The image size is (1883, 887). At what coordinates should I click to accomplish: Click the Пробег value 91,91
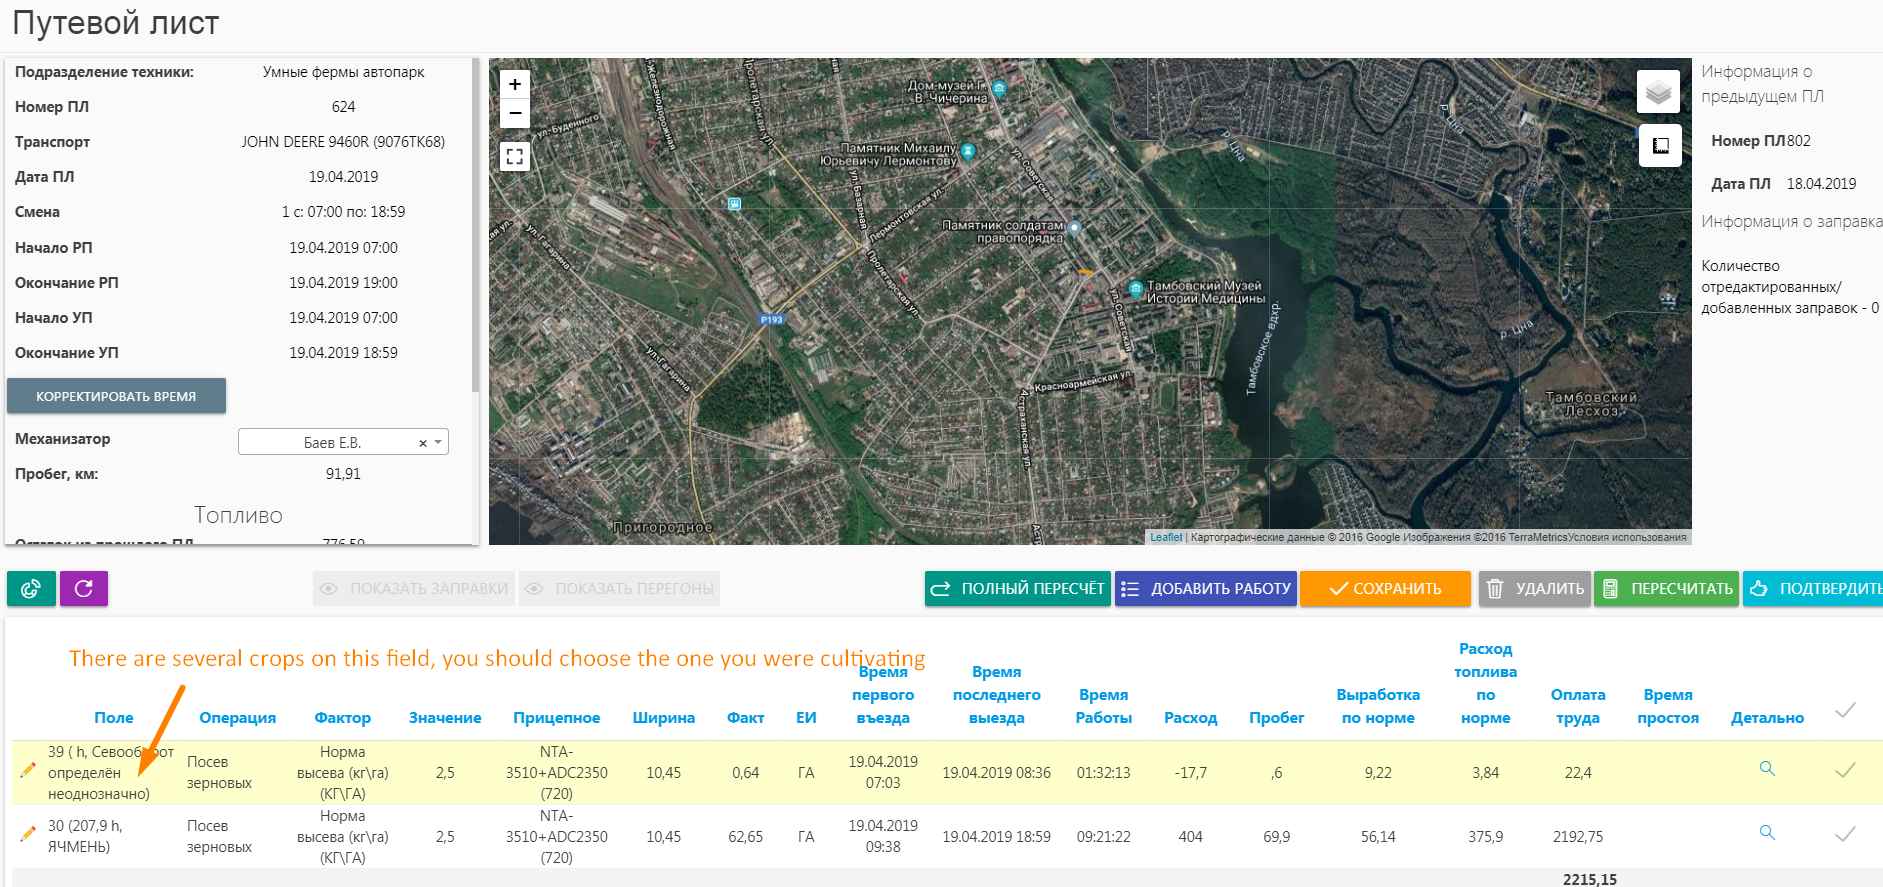tap(343, 474)
